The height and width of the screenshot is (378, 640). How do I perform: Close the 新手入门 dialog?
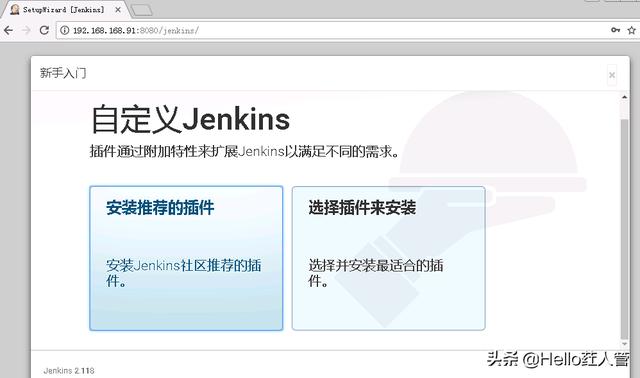tap(612, 75)
